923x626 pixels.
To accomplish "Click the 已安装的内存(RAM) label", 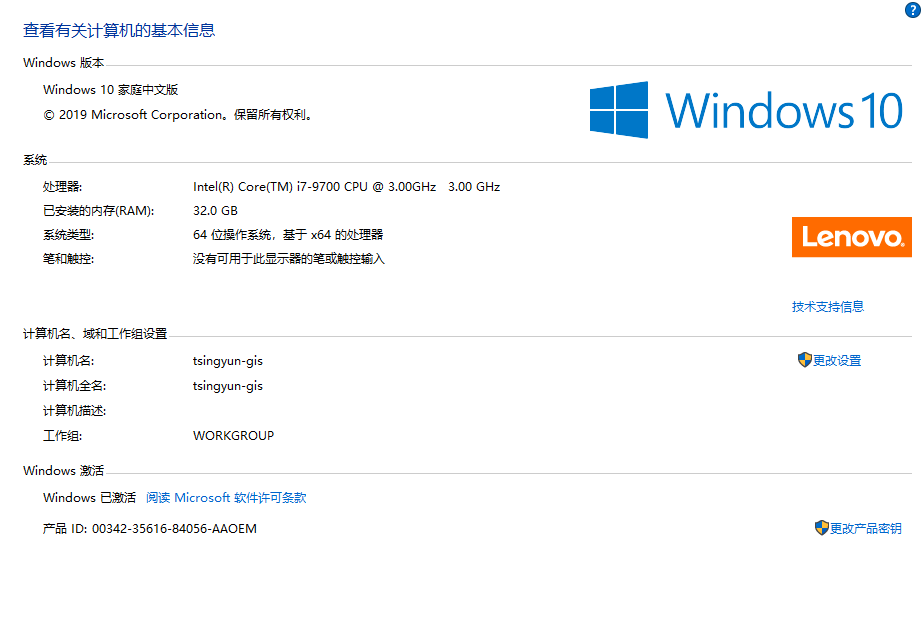I will [x=98, y=211].
